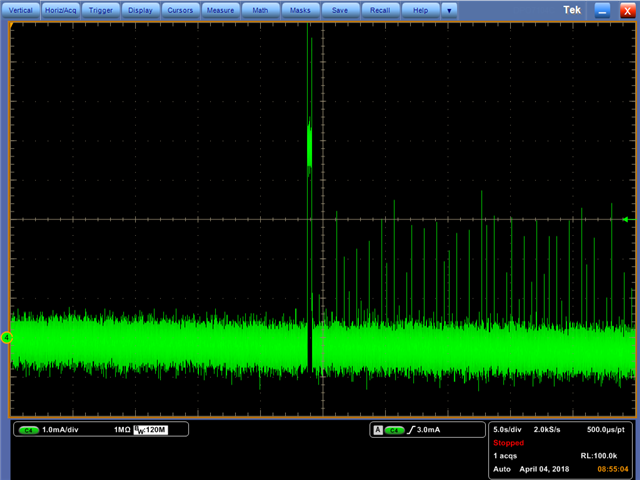
Task: Click the April 04, 2018 date readout
Action: tap(544, 469)
